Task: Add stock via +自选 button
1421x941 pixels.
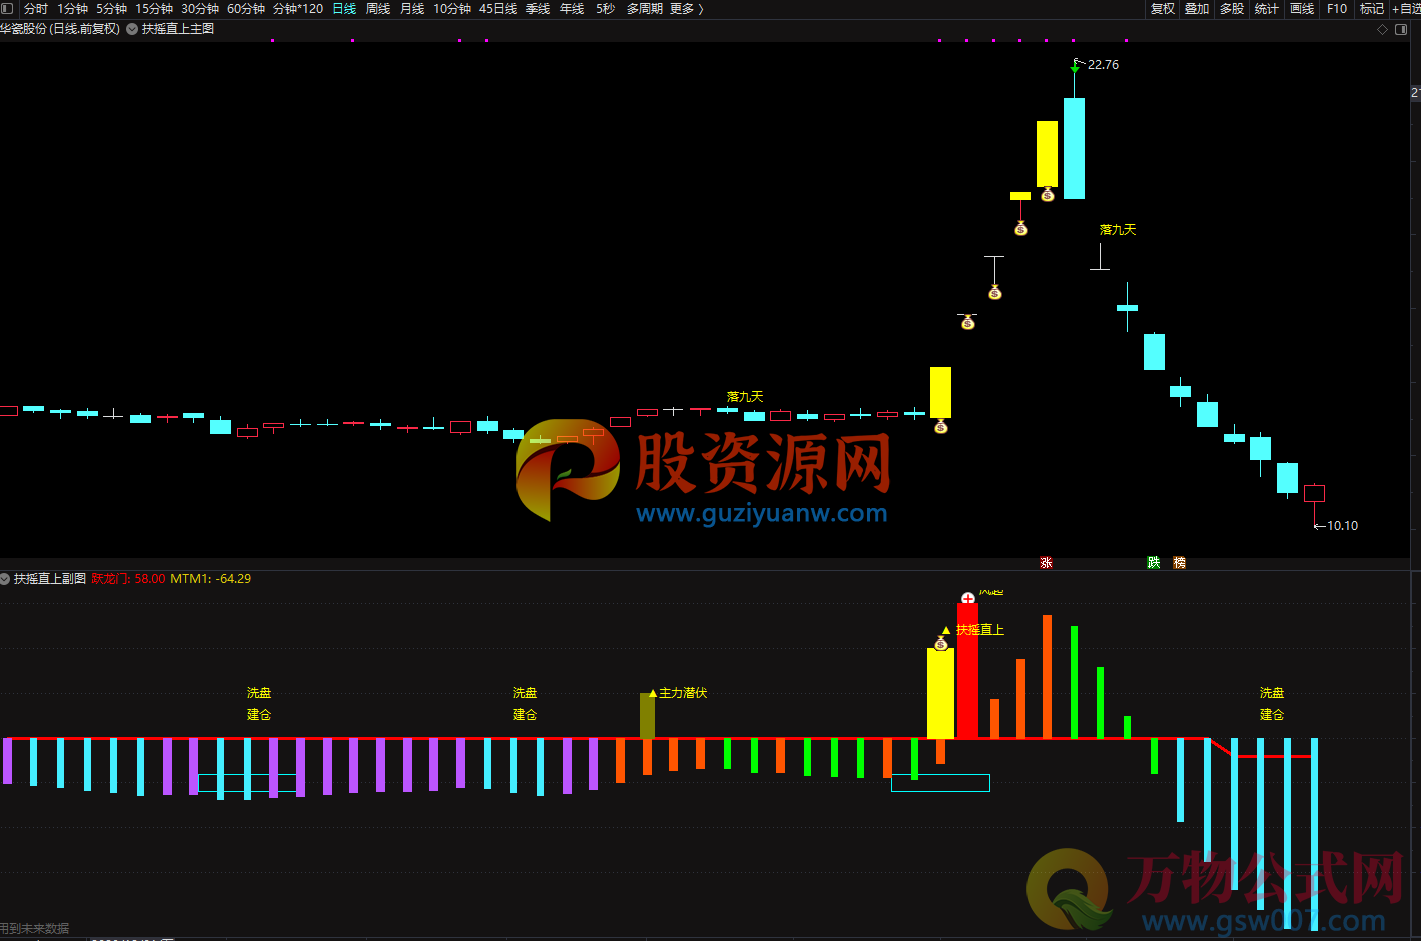Action: 1406,8
